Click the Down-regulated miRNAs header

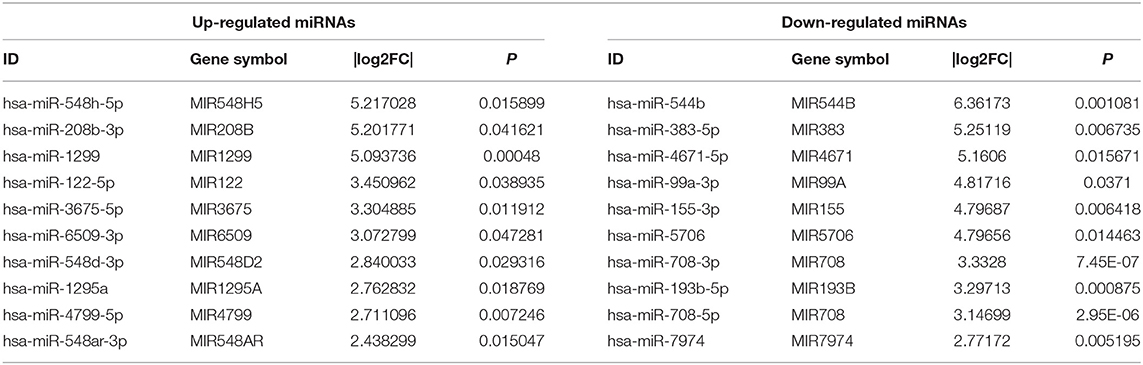tap(873, 23)
